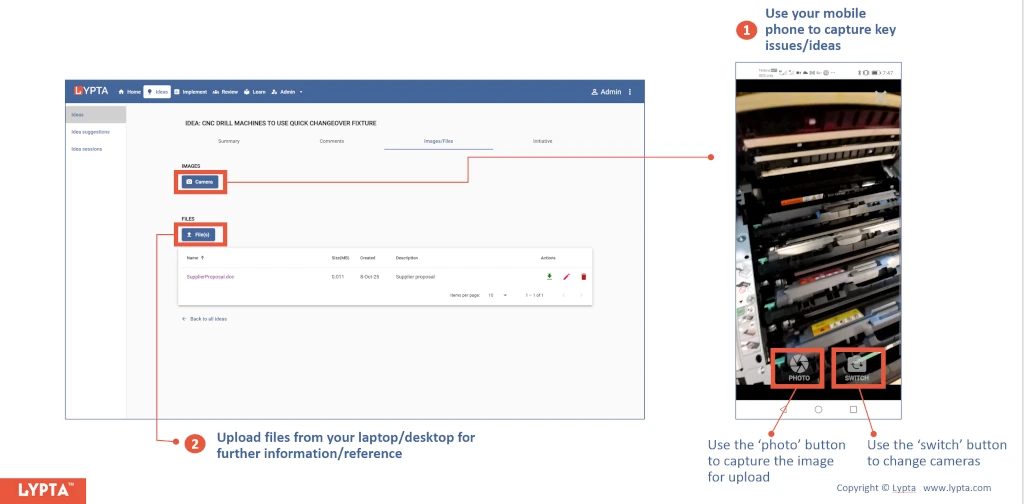Screen dimensions: 1024x504
Task: Tap the Android back triangle button
Action: click(784, 409)
